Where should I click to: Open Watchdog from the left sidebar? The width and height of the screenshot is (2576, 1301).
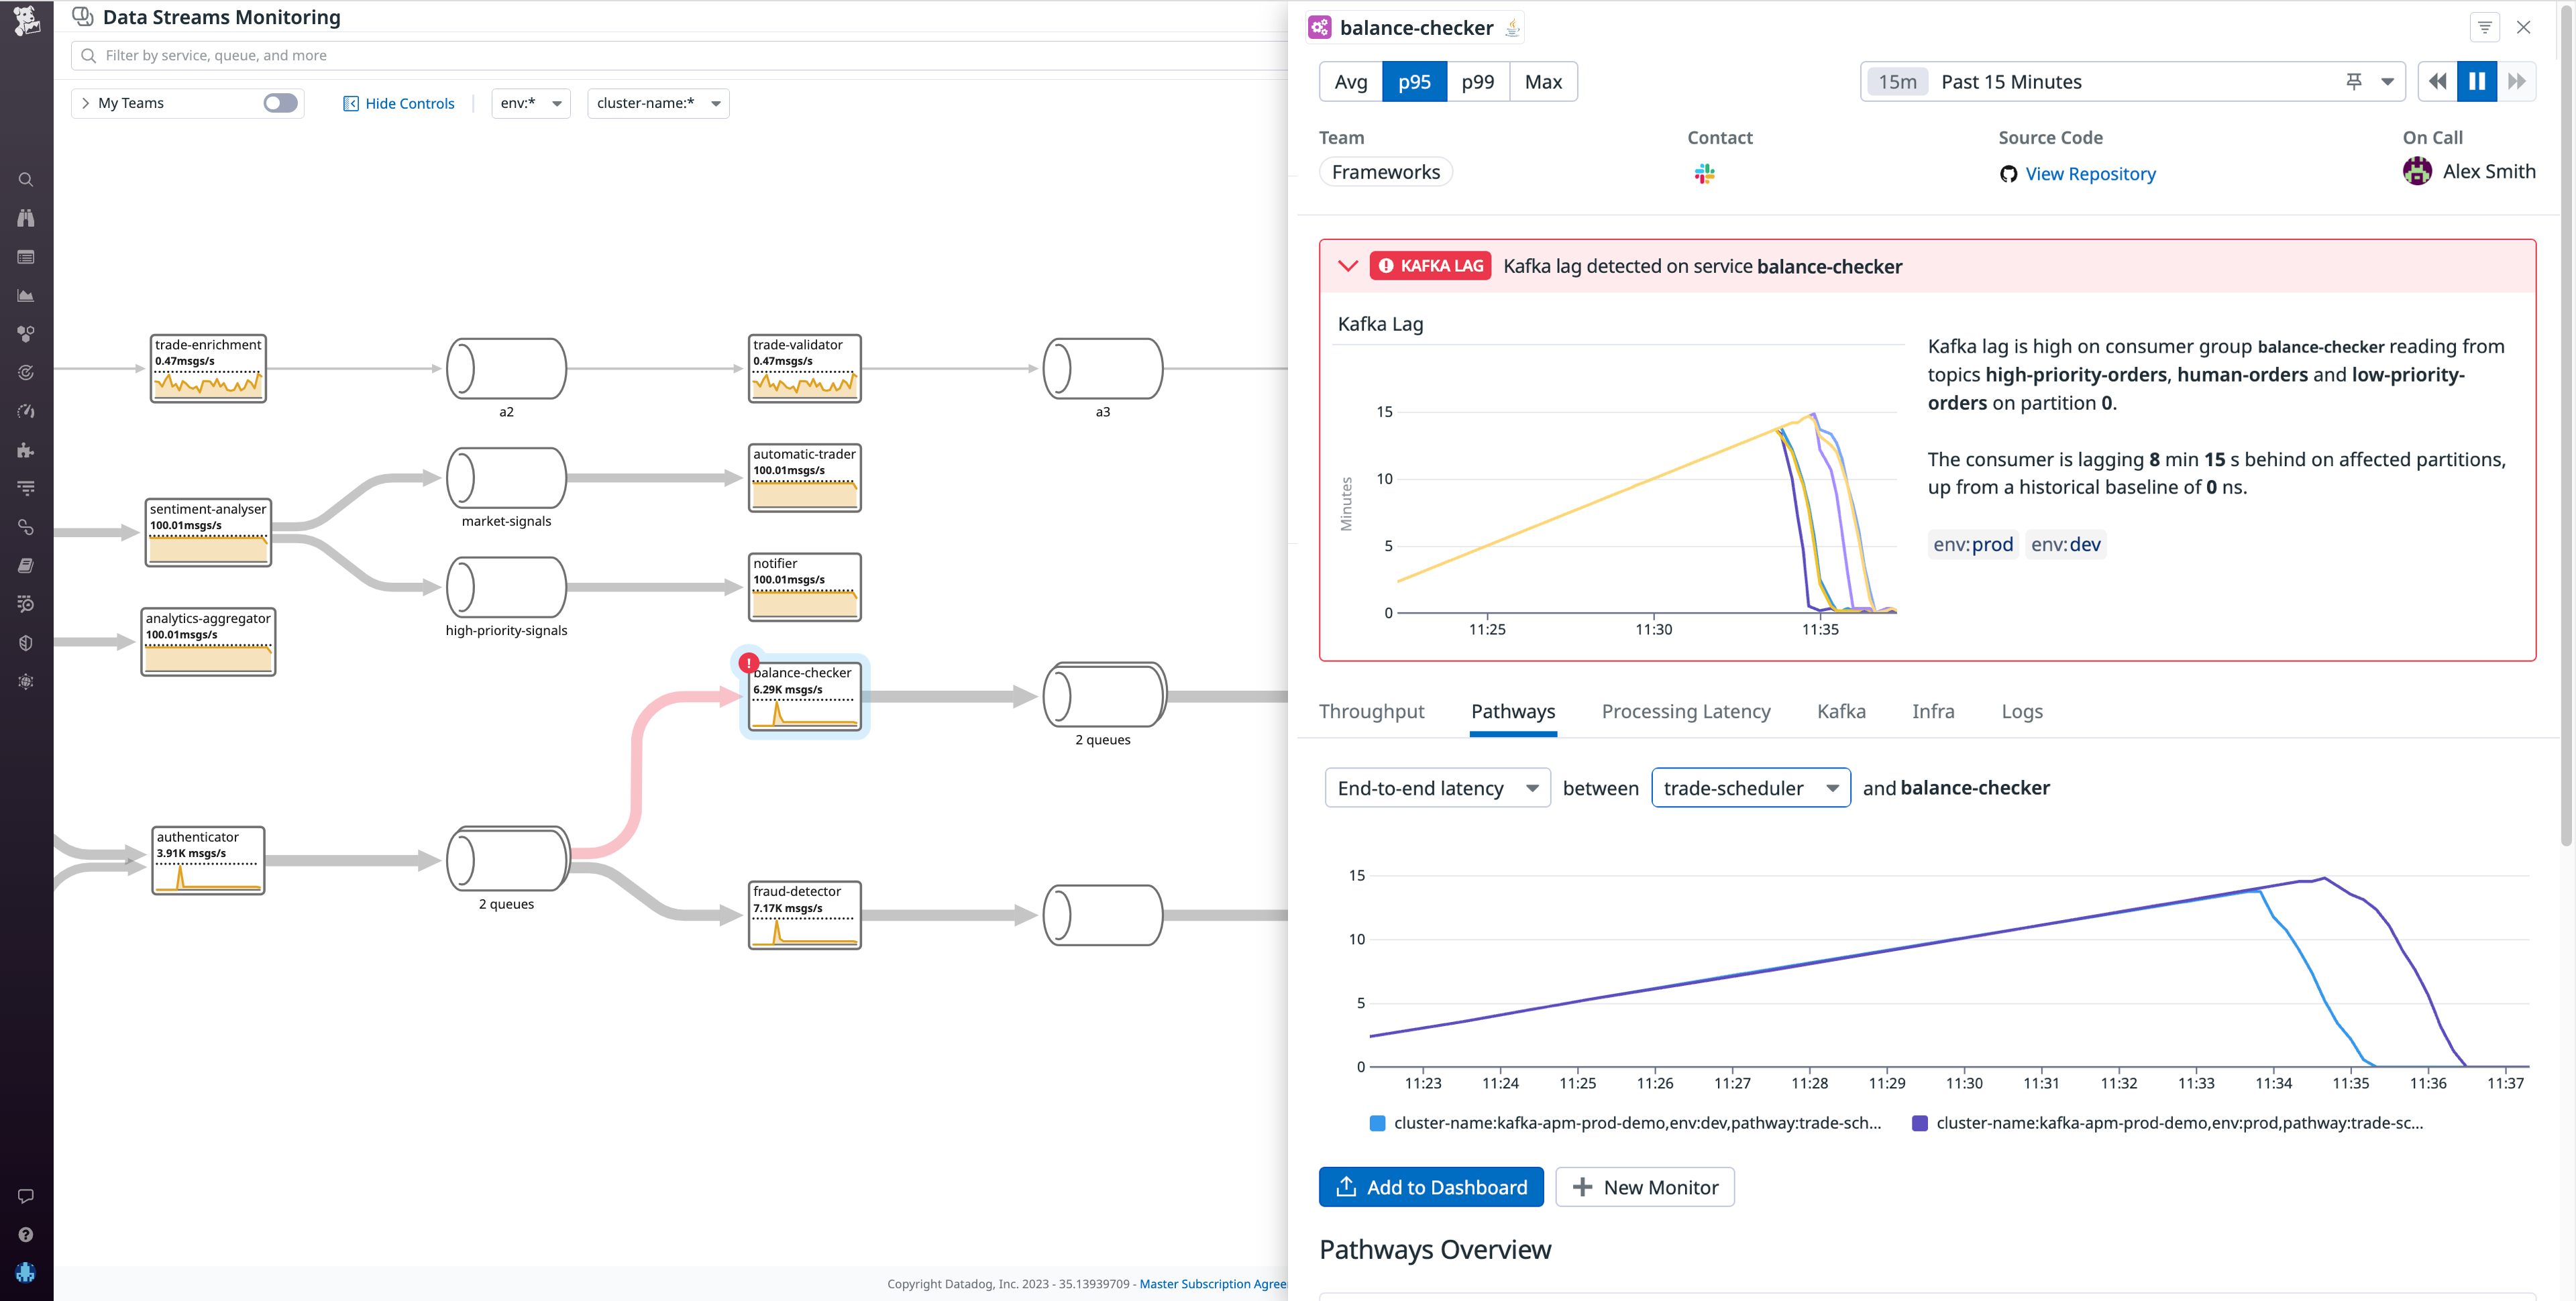tap(27, 218)
